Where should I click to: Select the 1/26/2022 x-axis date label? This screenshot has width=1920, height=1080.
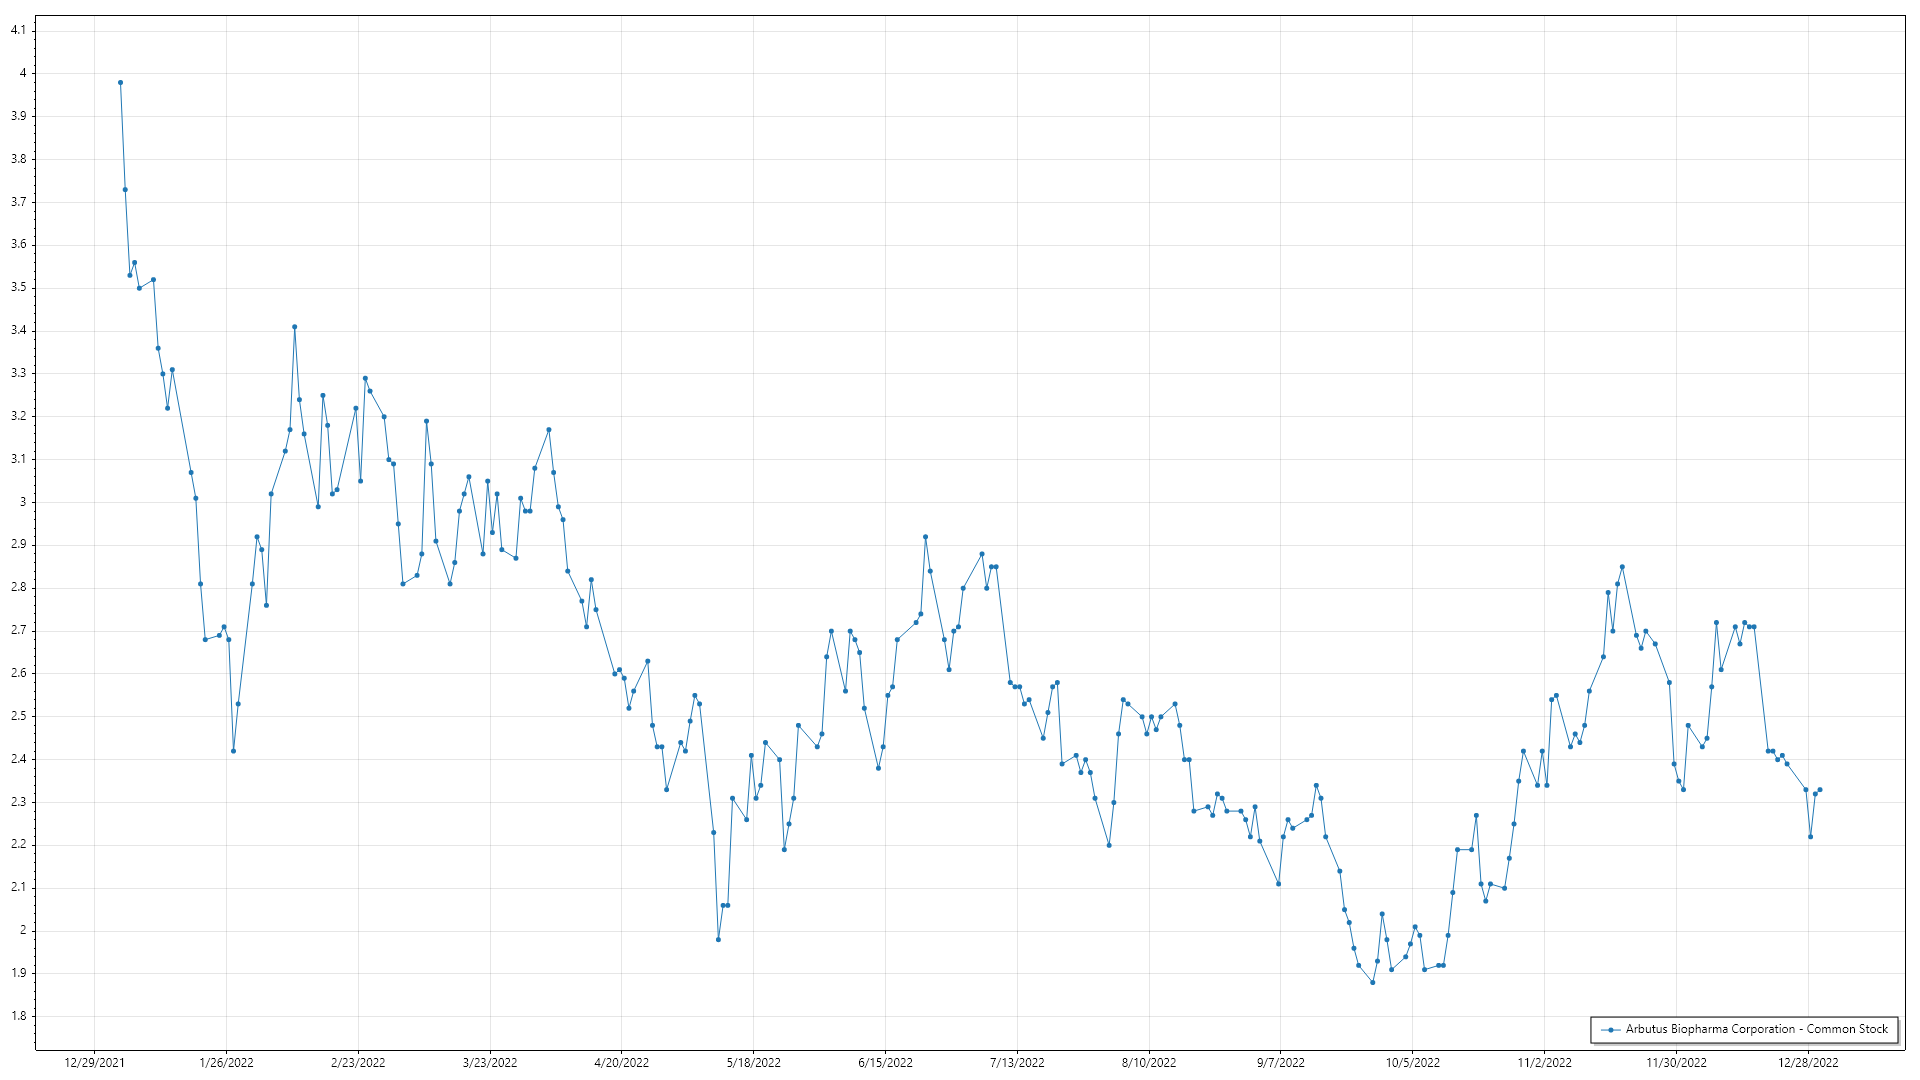tap(226, 1063)
